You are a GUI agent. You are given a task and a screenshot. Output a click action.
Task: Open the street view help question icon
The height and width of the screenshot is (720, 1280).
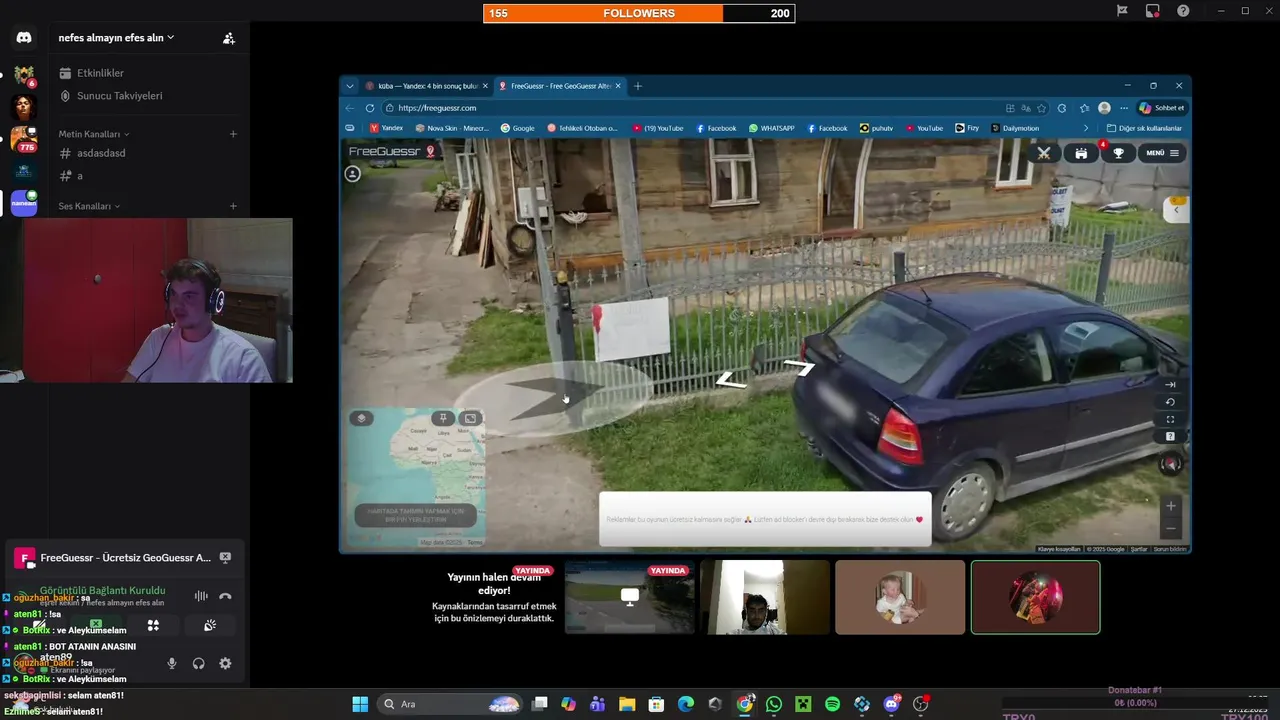[x=1171, y=436]
